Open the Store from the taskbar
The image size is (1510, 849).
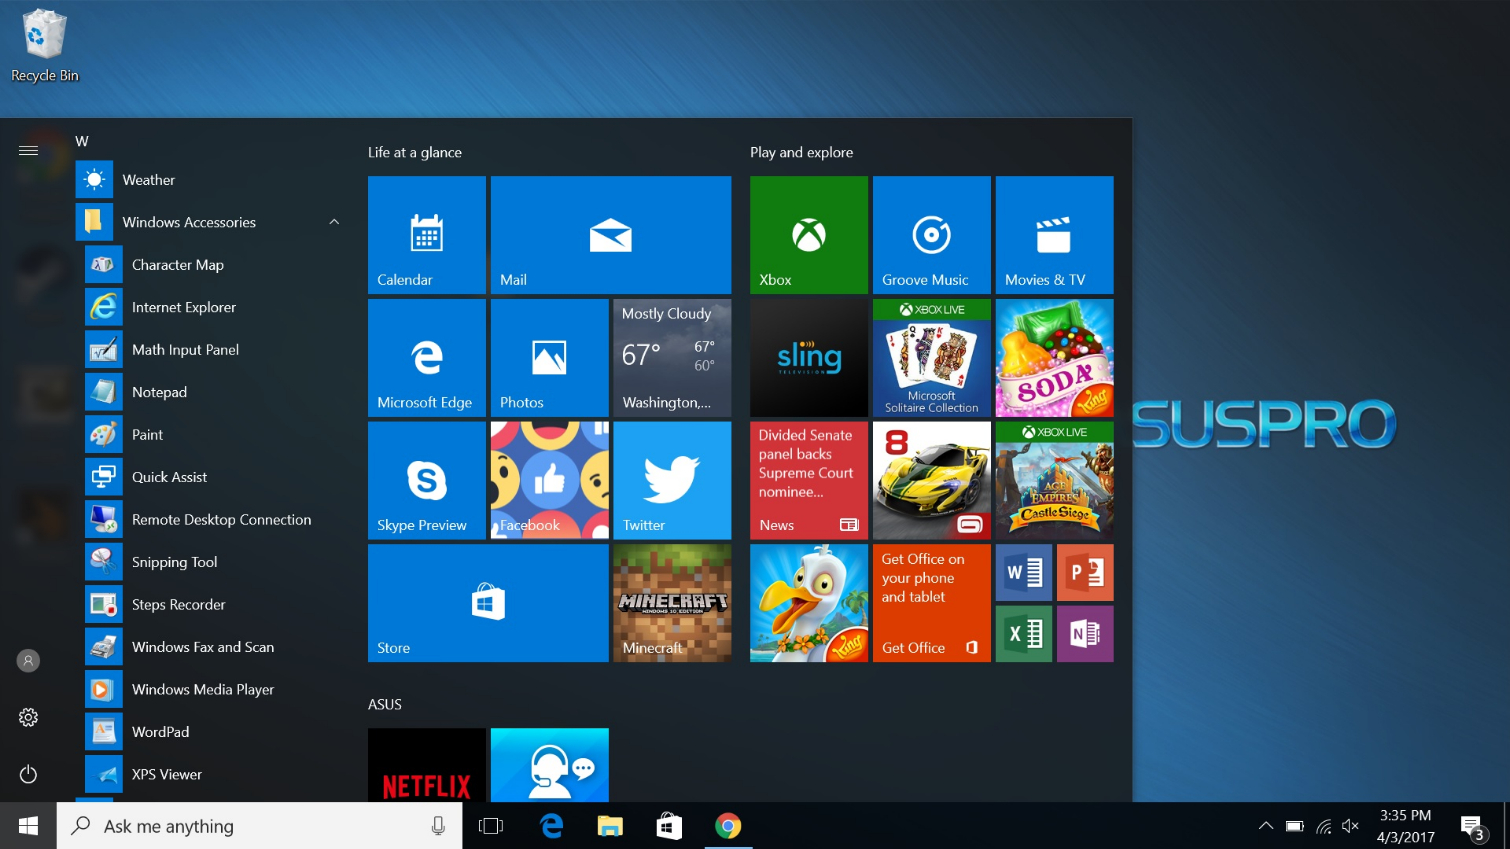(669, 826)
